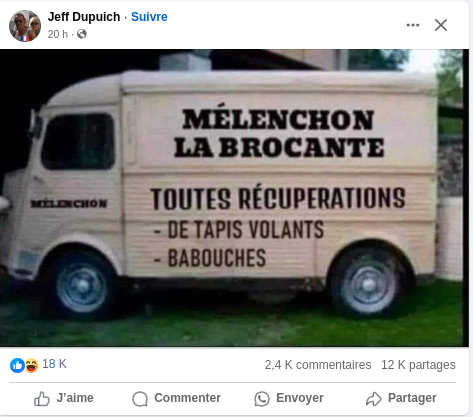Click the J'aime button label
Image resolution: width=473 pixels, height=417 pixels.
click(x=75, y=398)
